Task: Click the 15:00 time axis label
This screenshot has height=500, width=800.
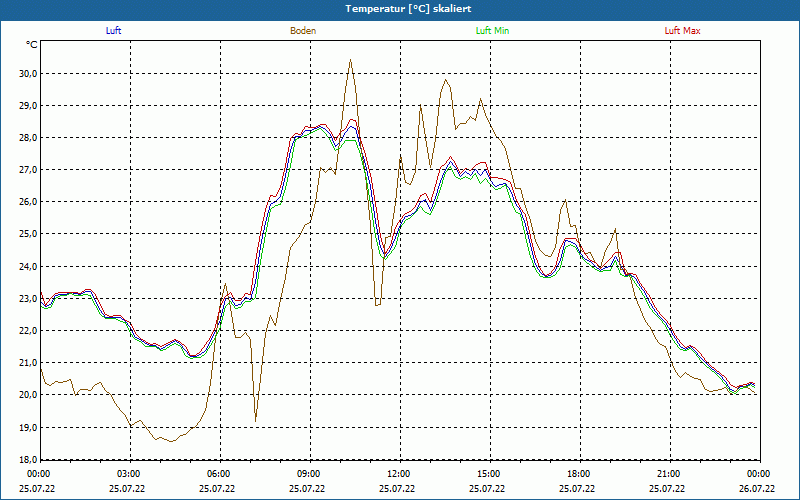Action: click(x=487, y=474)
